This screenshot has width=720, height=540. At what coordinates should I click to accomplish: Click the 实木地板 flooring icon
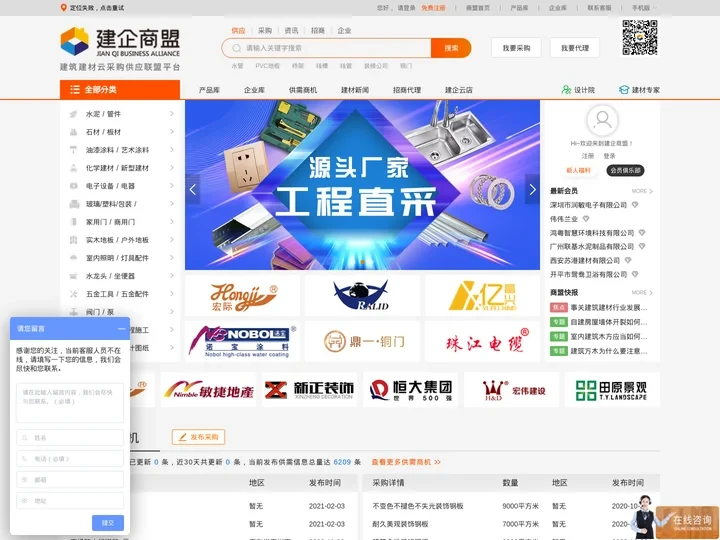pyautogui.click(x=73, y=240)
